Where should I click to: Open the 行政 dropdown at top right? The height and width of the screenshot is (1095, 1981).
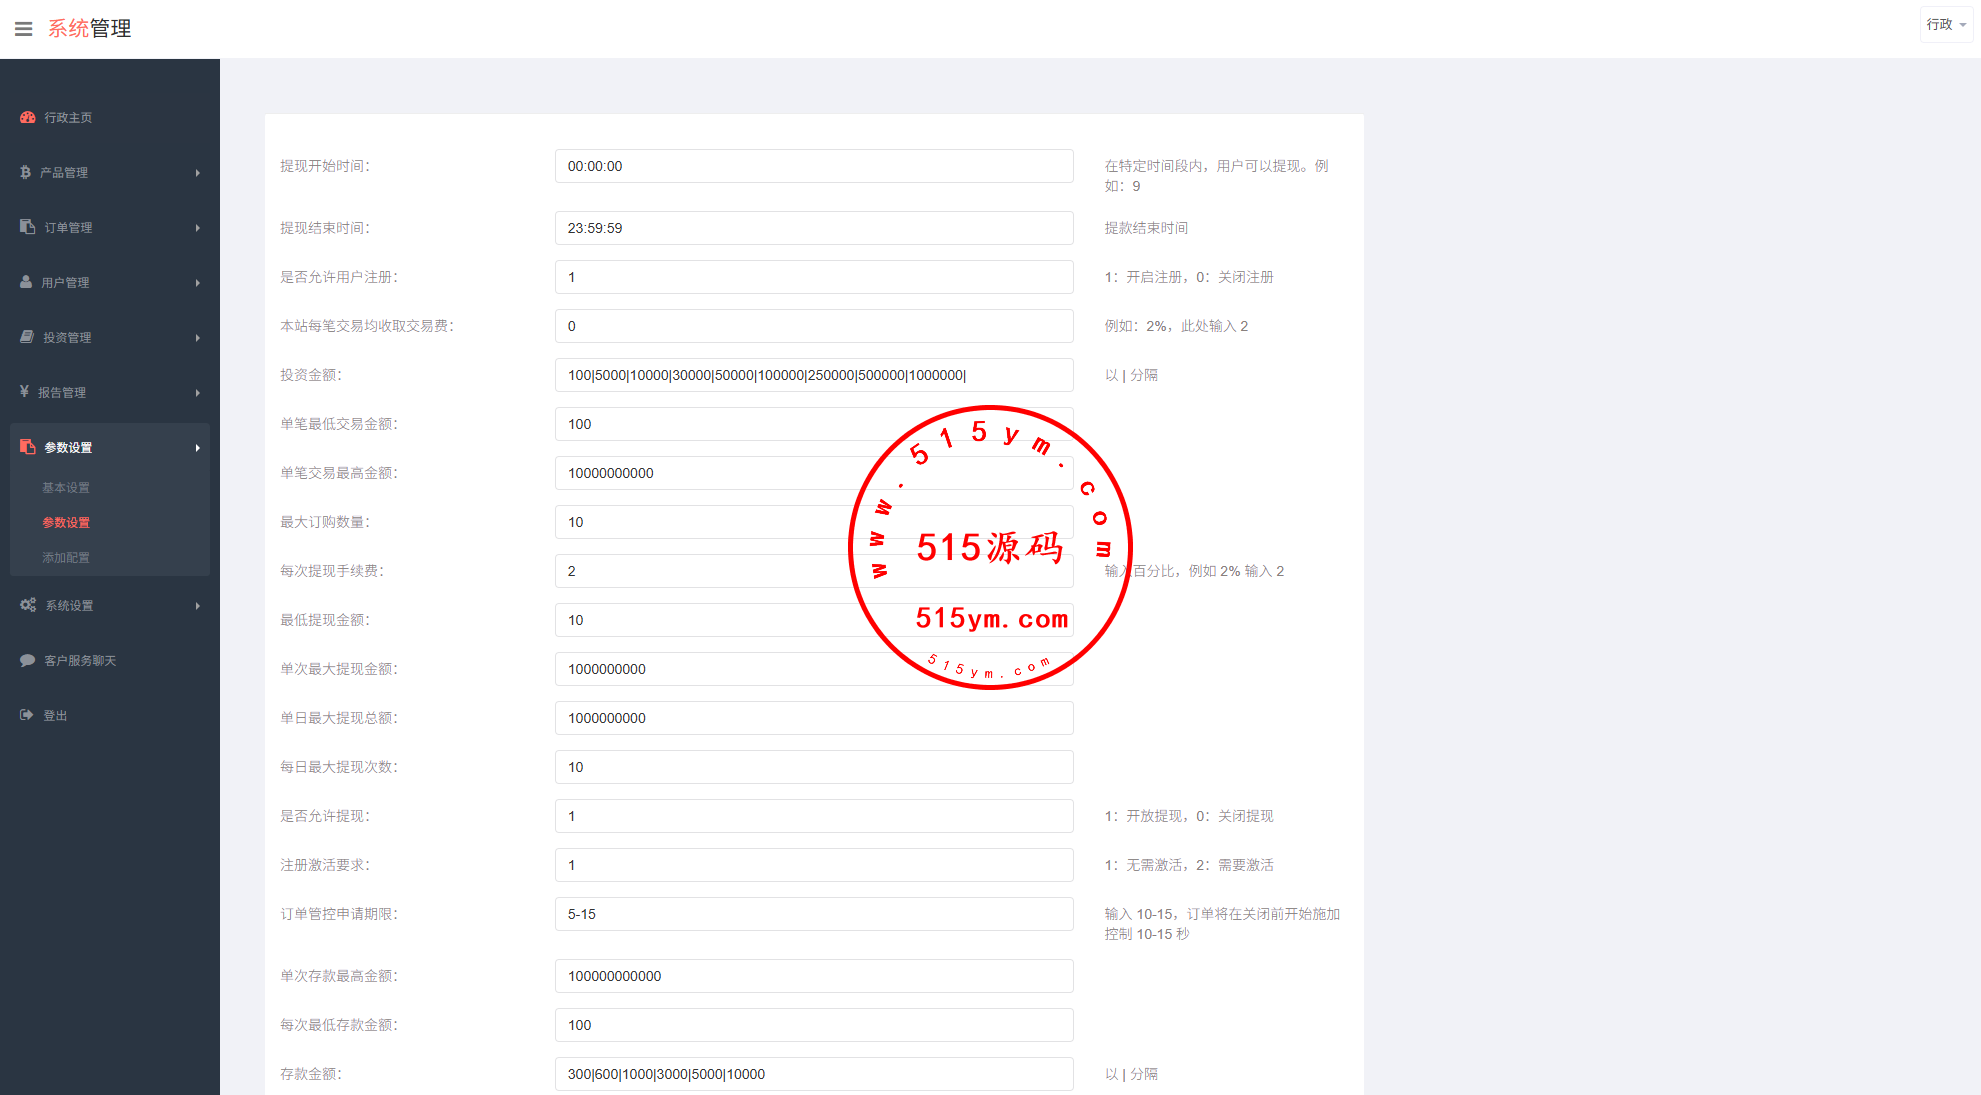(1946, 25)
